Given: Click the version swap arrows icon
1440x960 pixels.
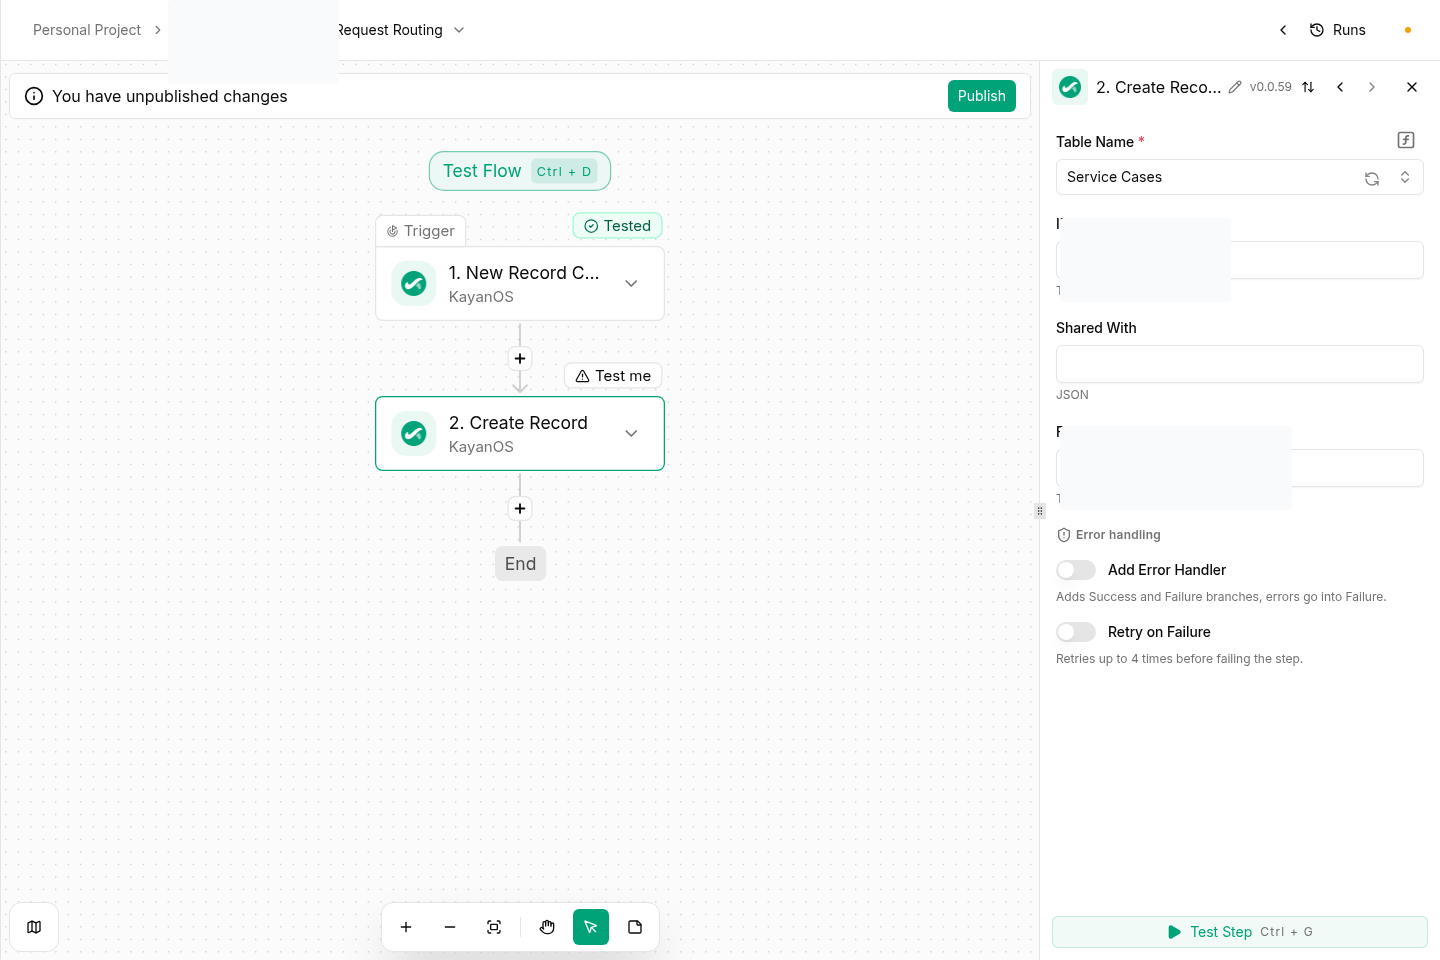Looking at the screenshot, I should click(1308, 87).
